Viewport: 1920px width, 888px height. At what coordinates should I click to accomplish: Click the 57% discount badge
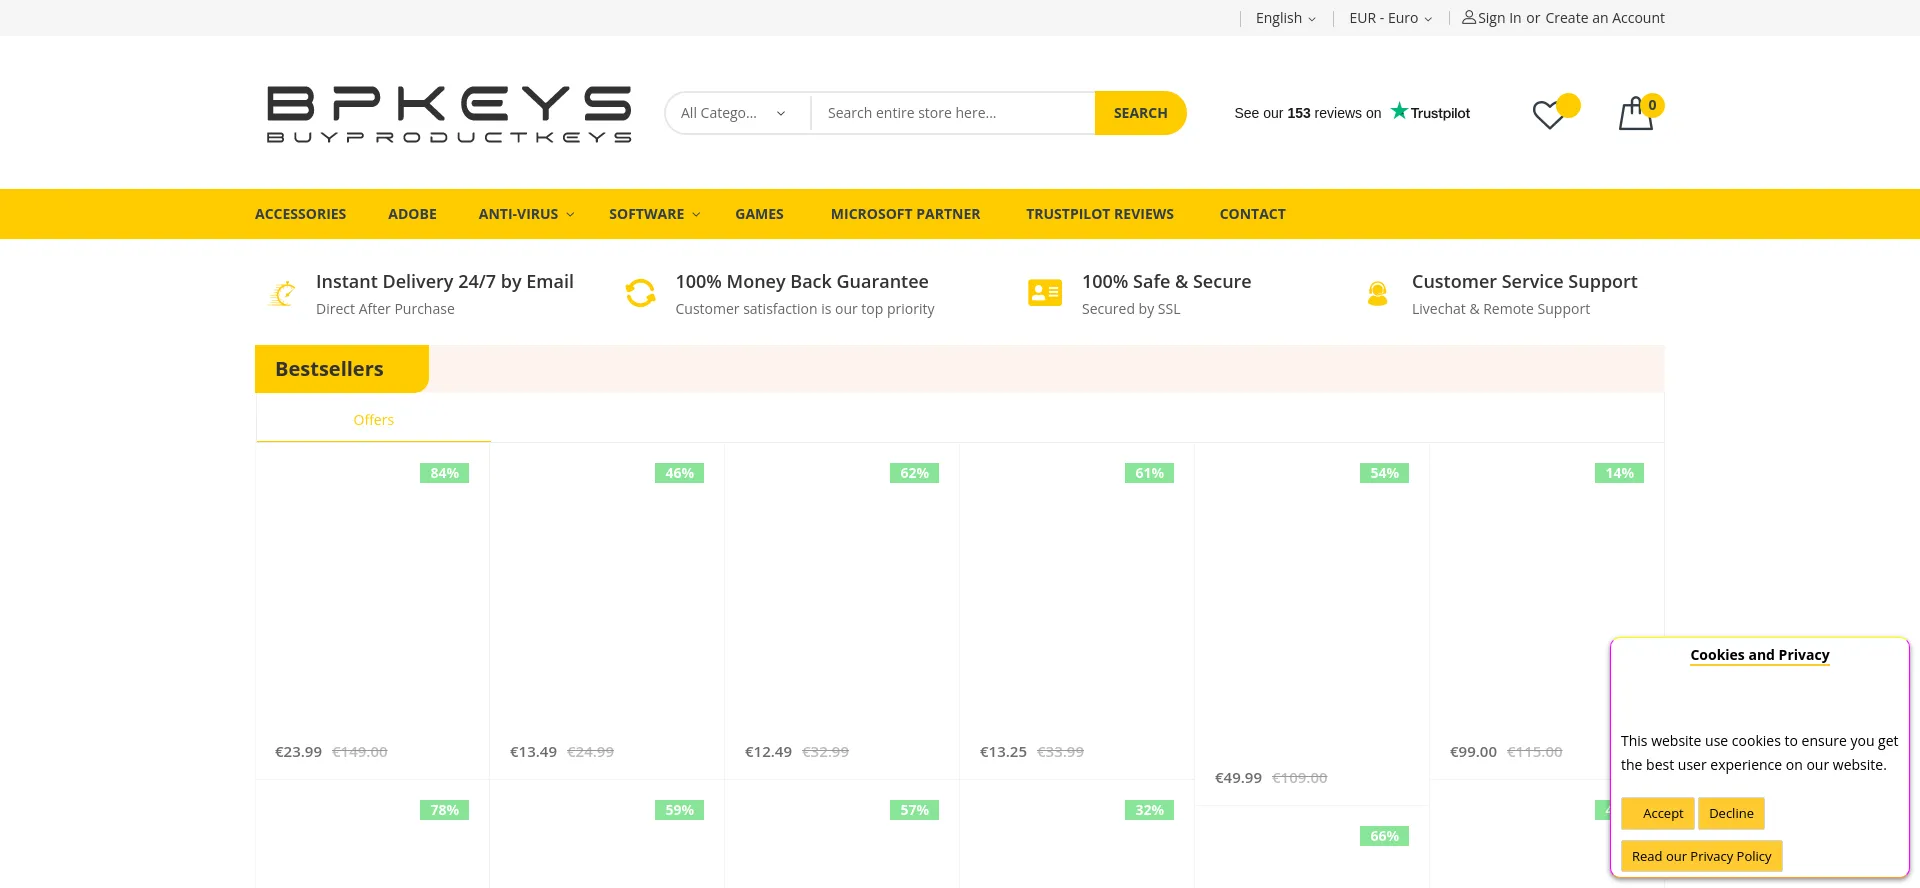(x=914, y=810)
